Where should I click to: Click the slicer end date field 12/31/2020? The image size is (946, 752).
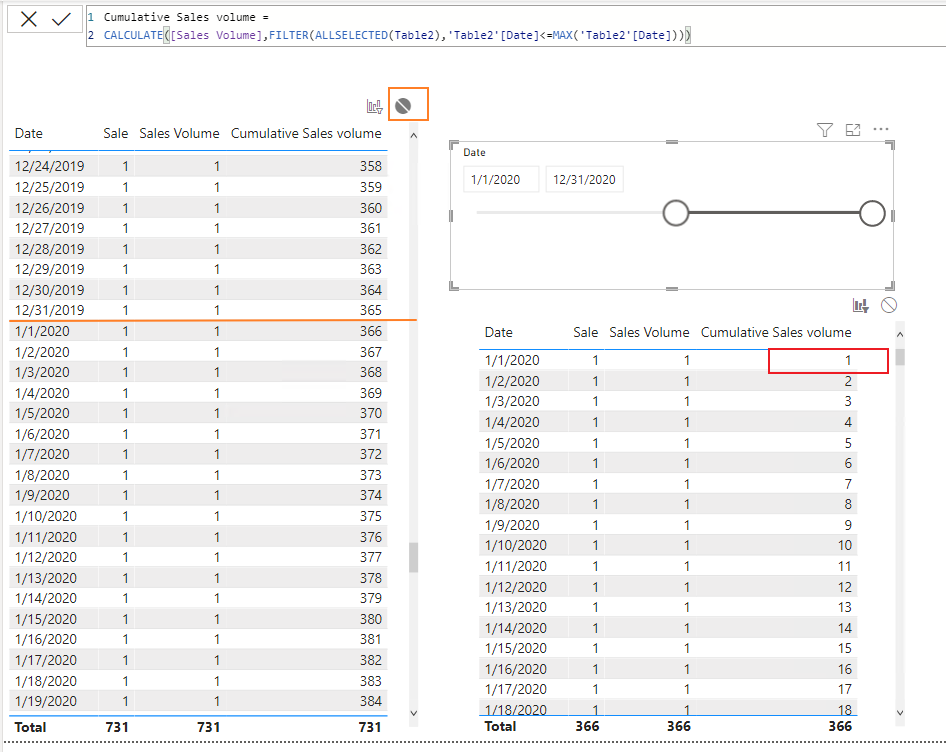584,179
